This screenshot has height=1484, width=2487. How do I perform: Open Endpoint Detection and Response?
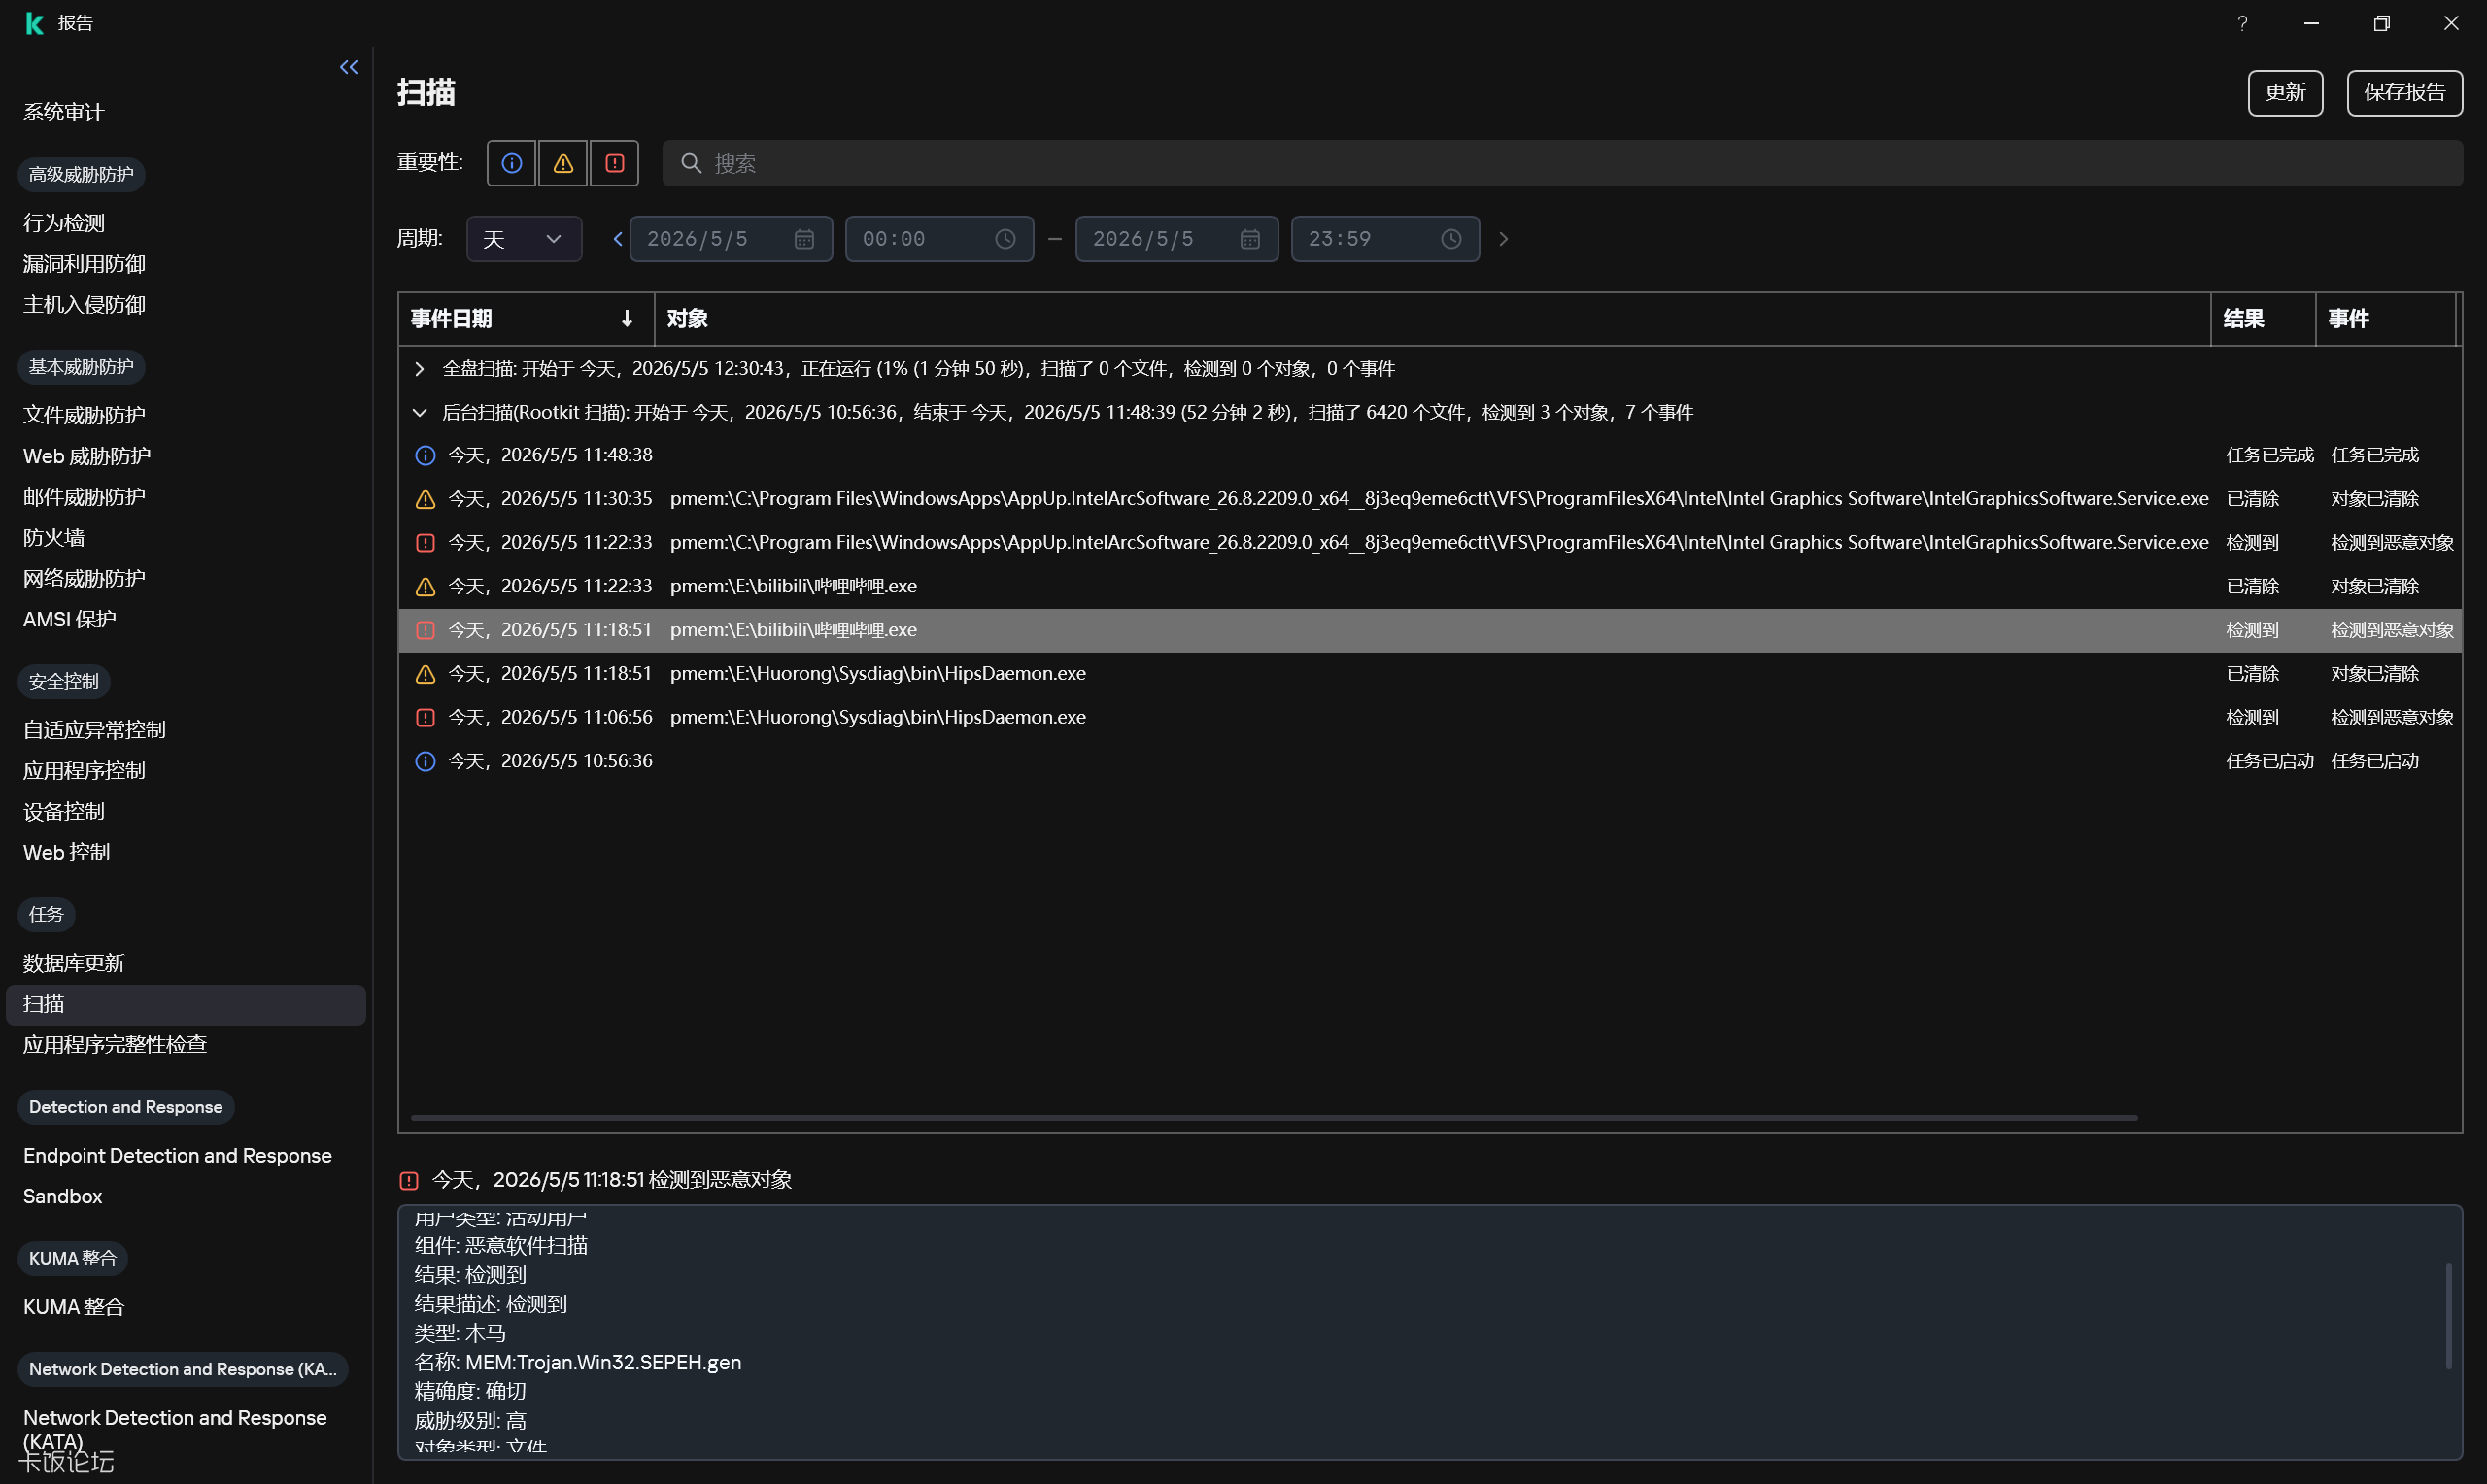point(177,1155)
